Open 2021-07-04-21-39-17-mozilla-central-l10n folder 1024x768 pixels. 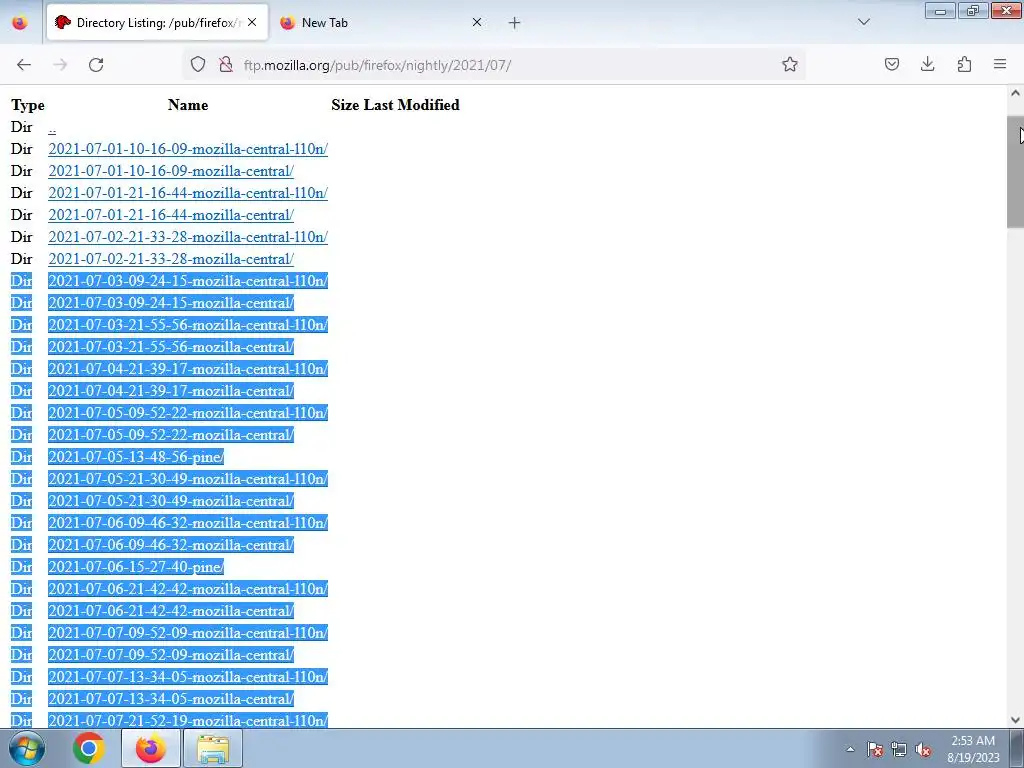click(187, 369)
